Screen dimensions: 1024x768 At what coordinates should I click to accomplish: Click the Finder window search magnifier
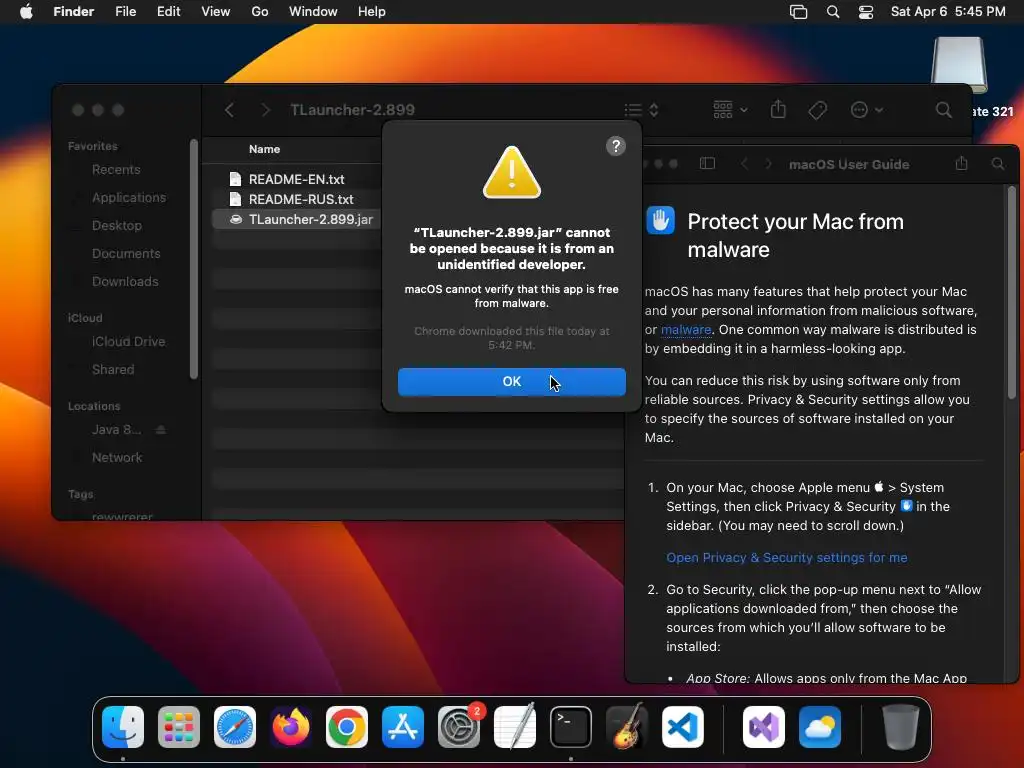(943, 110)
